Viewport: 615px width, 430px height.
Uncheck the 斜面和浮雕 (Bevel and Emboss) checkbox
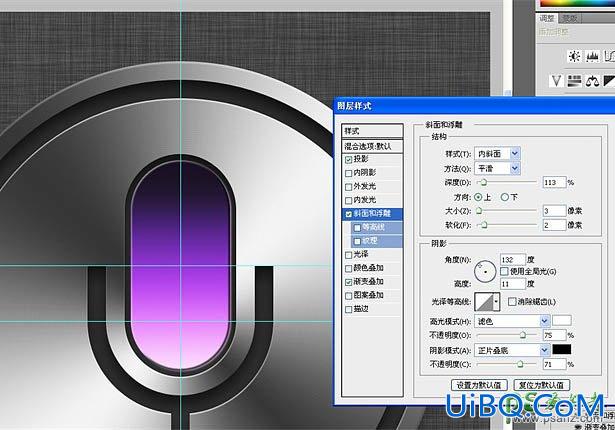pyautogui.click(x=348, y=214)
